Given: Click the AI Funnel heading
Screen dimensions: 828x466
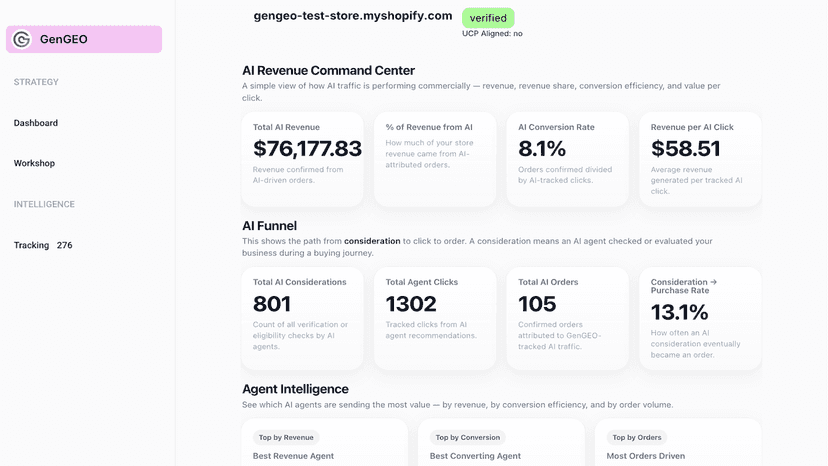Looking at the screenshot, I should click(269, 226).
